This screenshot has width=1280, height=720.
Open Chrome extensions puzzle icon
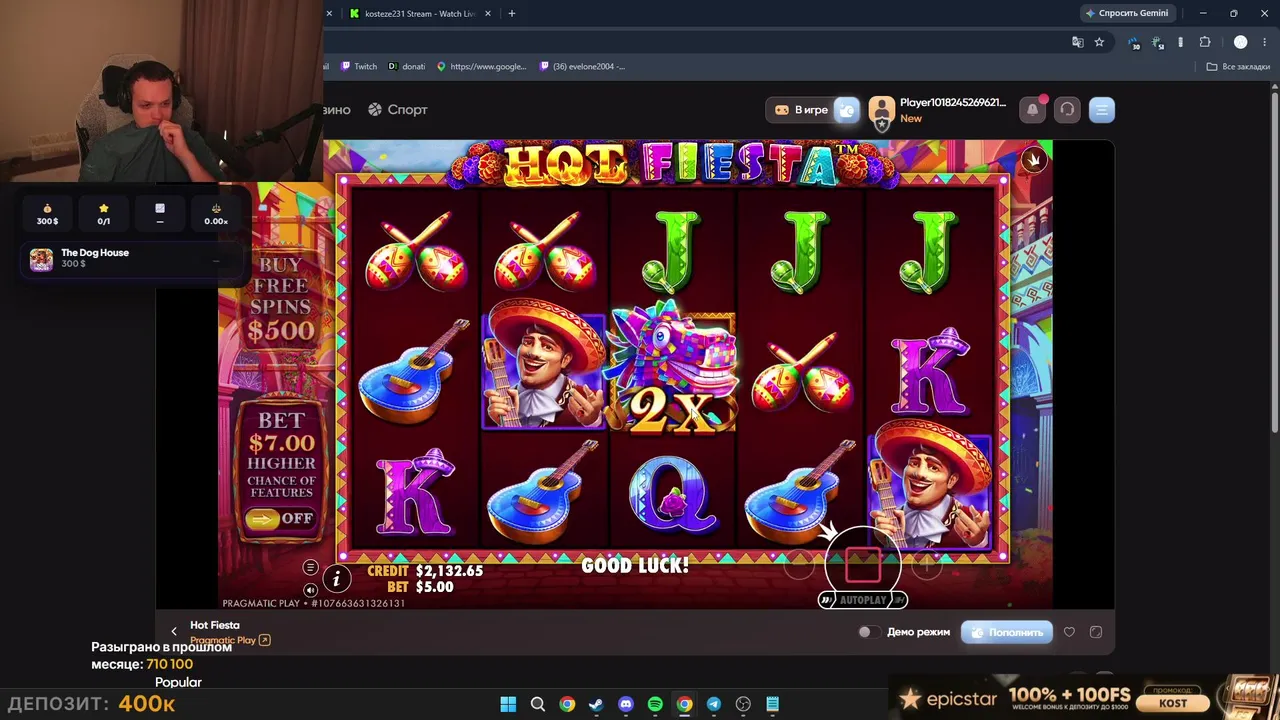click(1205, 42)
